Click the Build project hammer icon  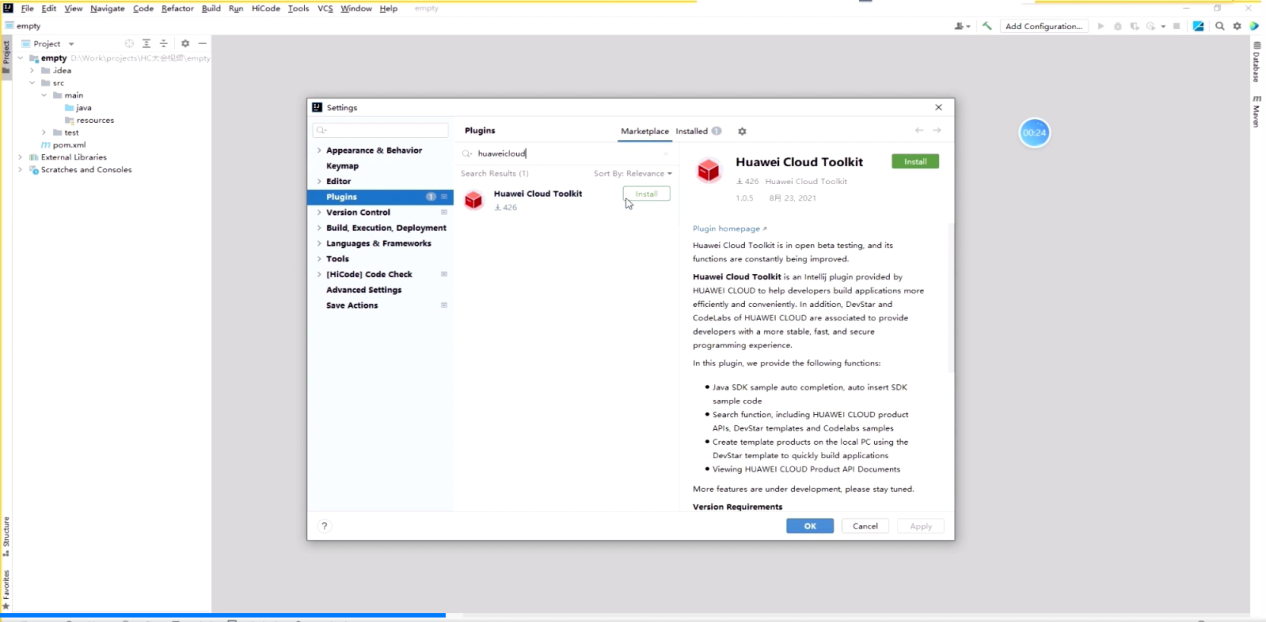point(987,26)
